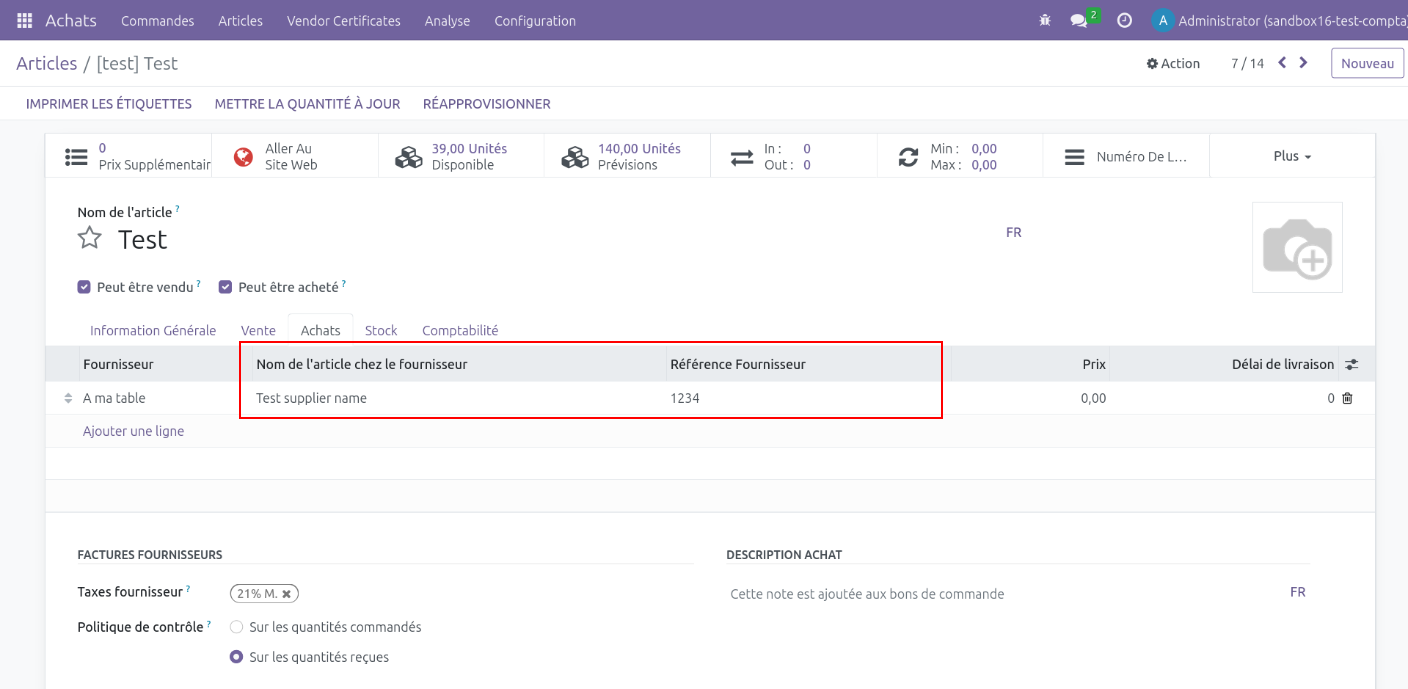This screenshot has height=689, width=1408.
Task: Open the apps grid menu icon
Action: [x=24, y=20]
